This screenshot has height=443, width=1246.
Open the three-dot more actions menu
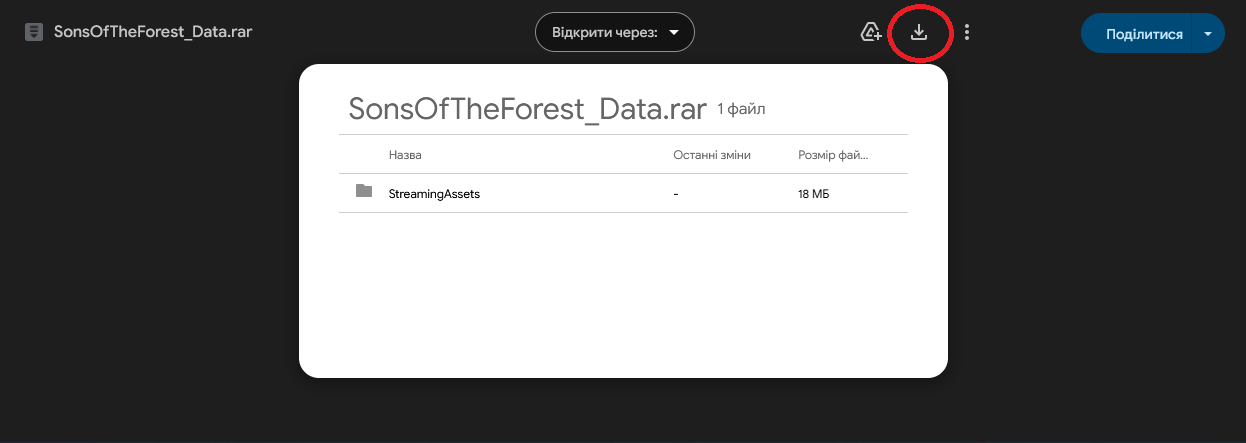tap(967, 33)
